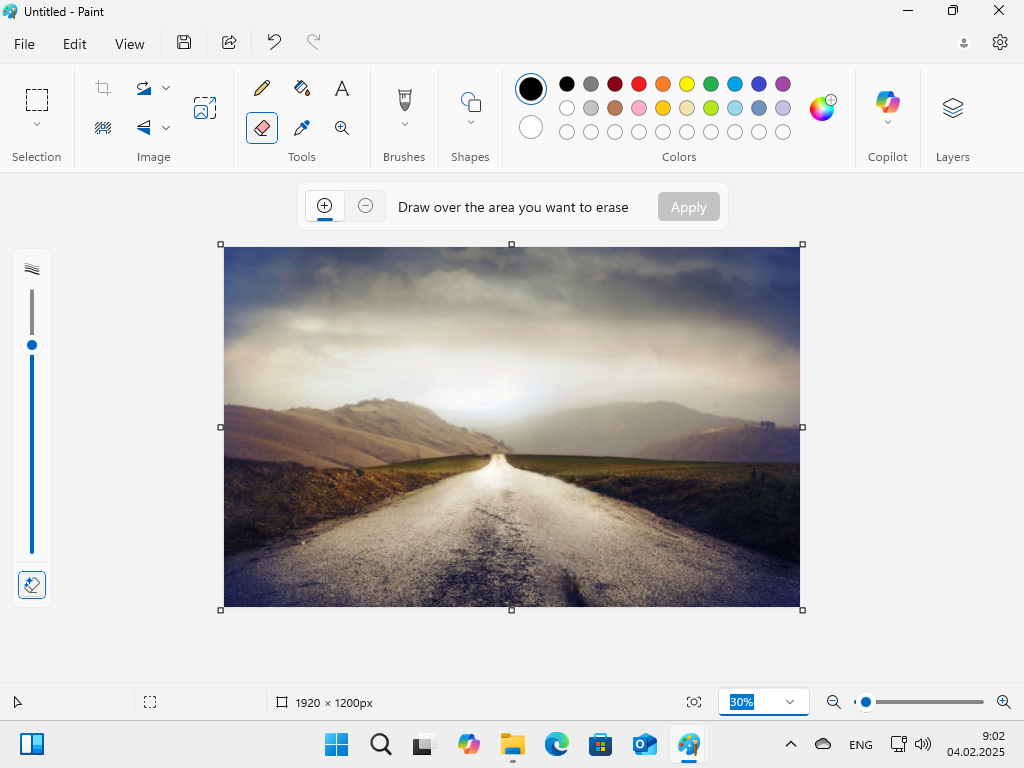This screenshot has height=768, width=1024.
Task: Click the zoom percentage input field
Action: [752, 701]
